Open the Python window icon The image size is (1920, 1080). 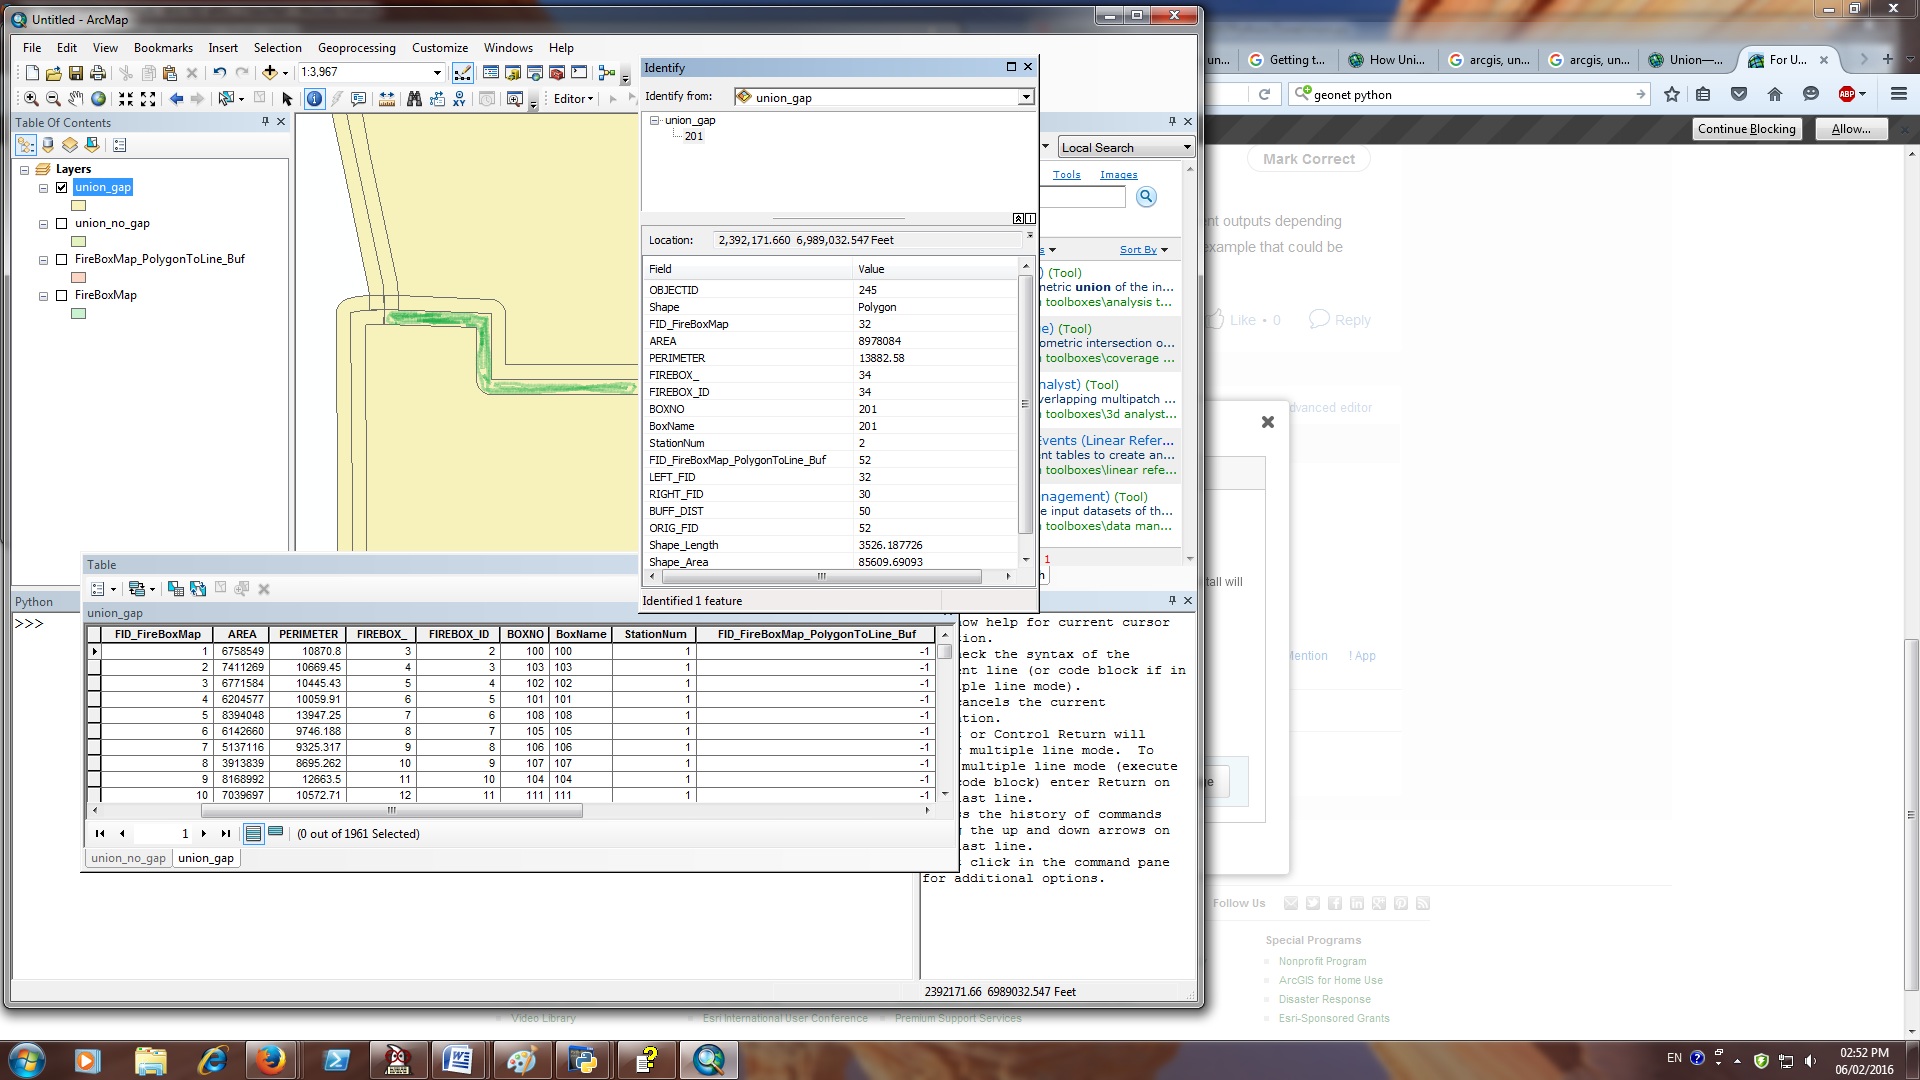click(579, 73)
